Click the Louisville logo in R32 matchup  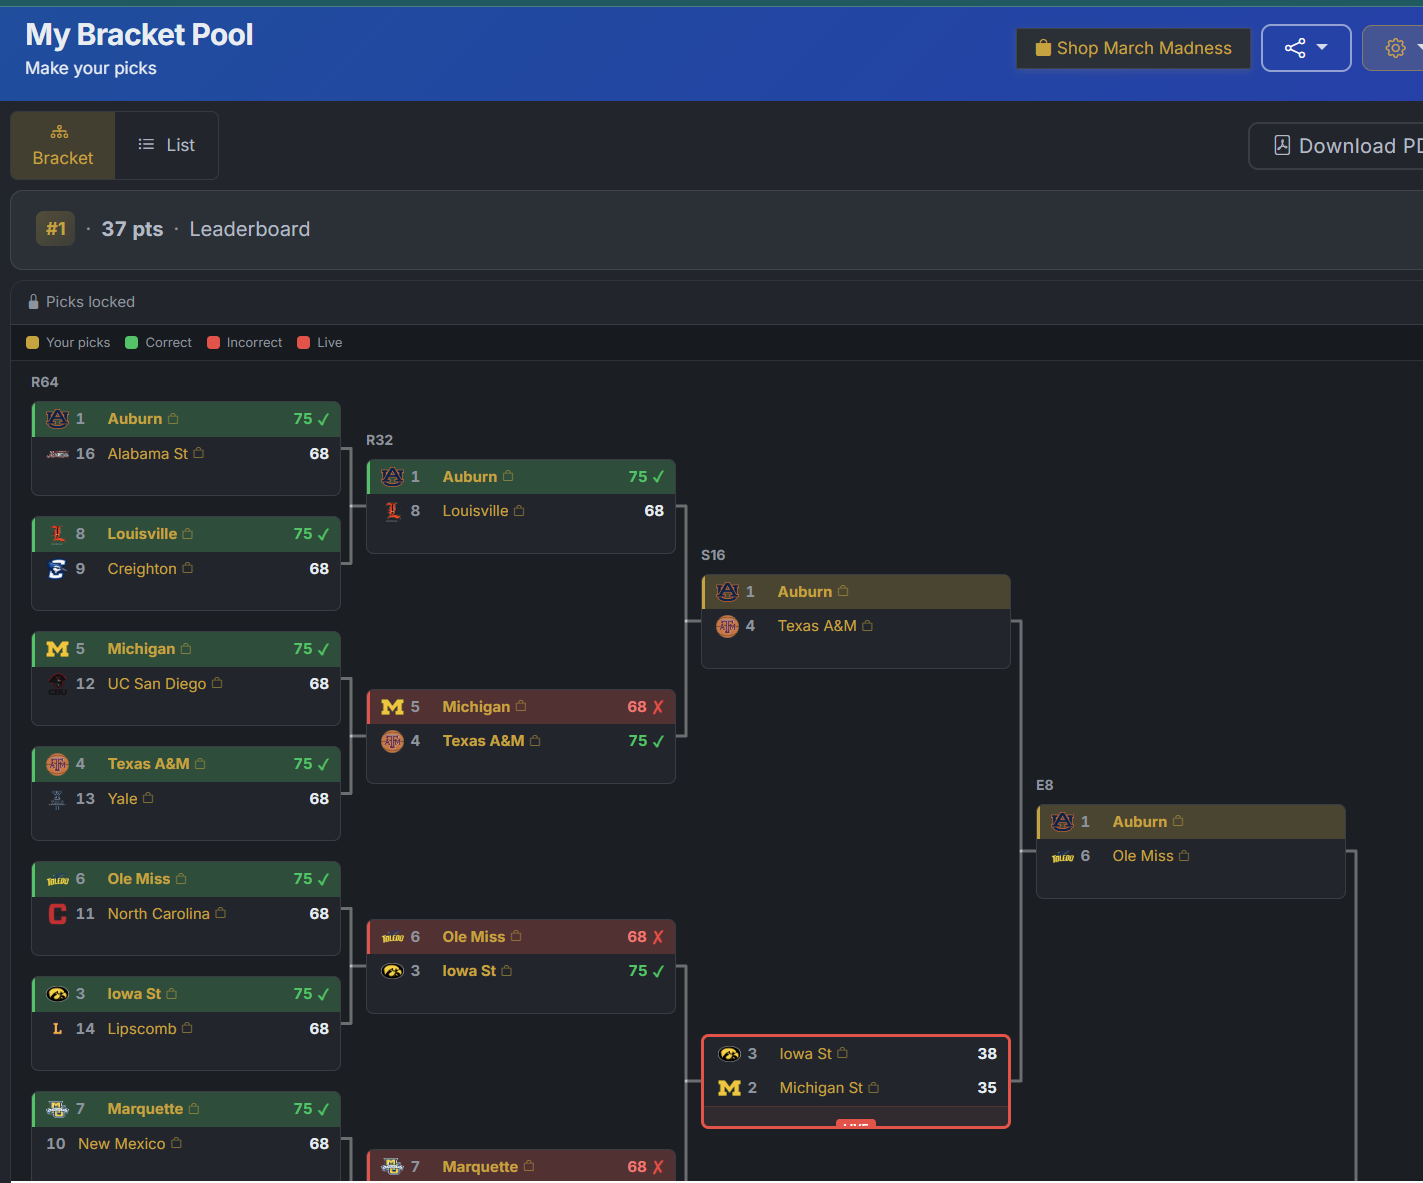[393, 511]
